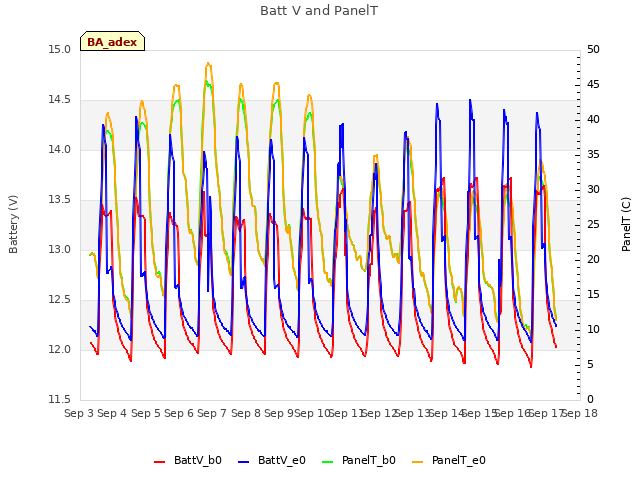Image resolution: width=640 pixels, height=480 pixels.
Task: Click the 10 tick on the PanelT axis
Action: (x=593, y=329)
